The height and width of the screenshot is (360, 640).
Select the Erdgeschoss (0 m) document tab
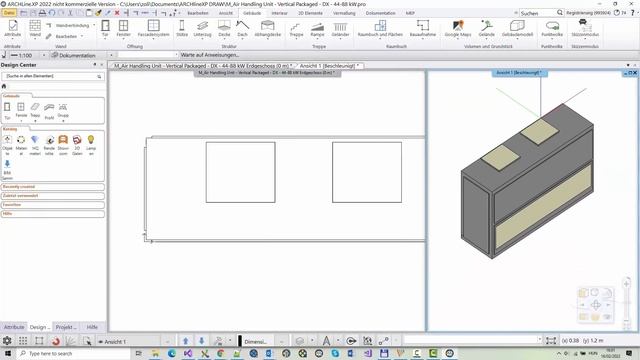202,66
